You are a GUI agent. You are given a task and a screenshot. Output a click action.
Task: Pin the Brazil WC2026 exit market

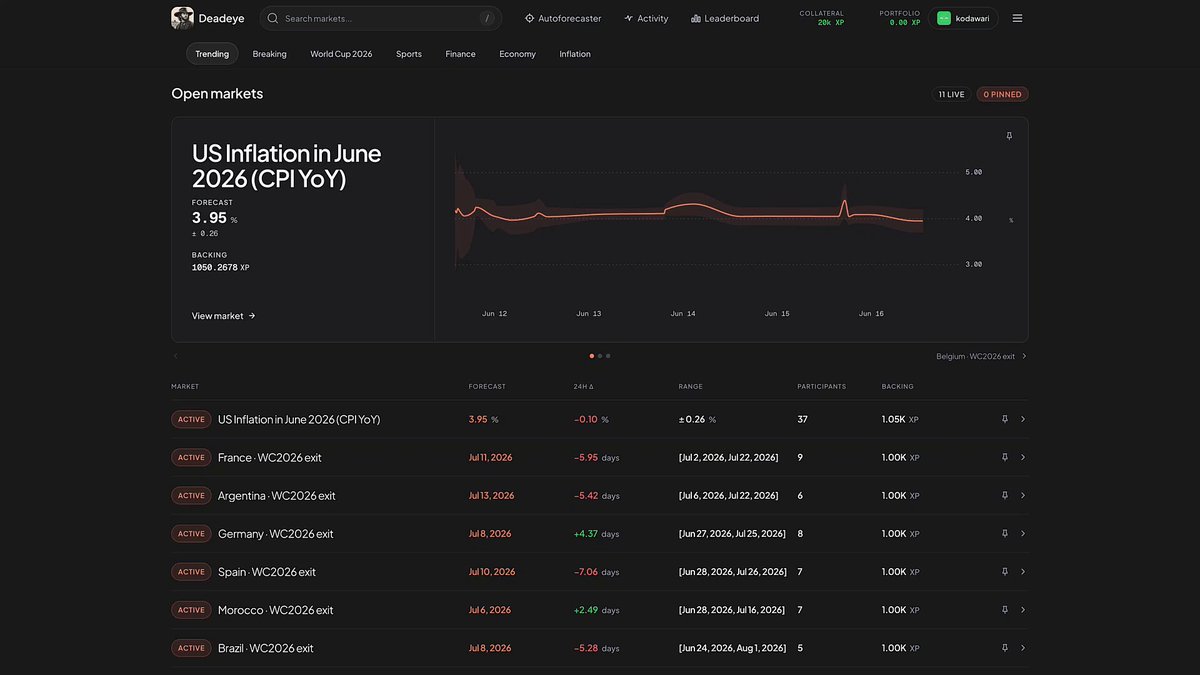click(x=1005, y=648)
